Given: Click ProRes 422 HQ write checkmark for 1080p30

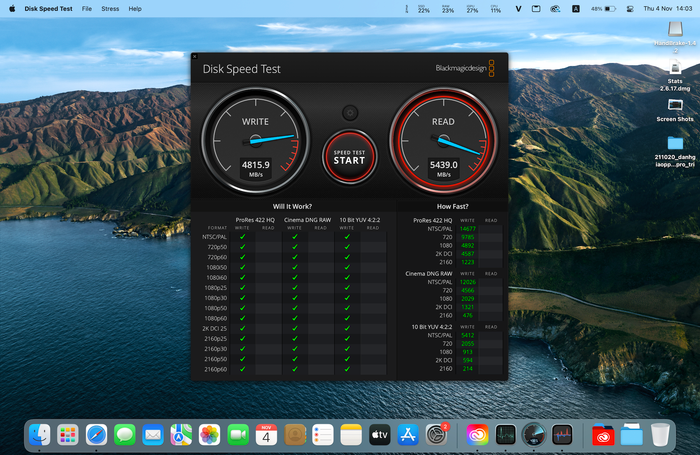Looking at the screenshot, I should point(242,298).
